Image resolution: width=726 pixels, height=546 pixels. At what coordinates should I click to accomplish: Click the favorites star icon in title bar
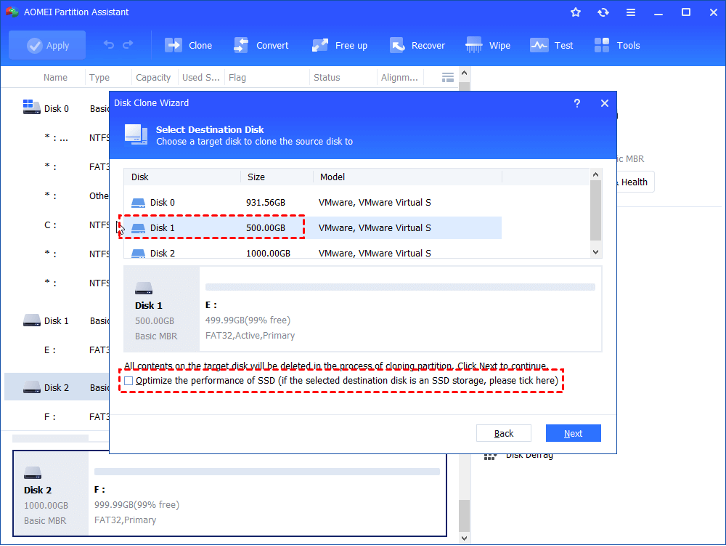point(576,13)
